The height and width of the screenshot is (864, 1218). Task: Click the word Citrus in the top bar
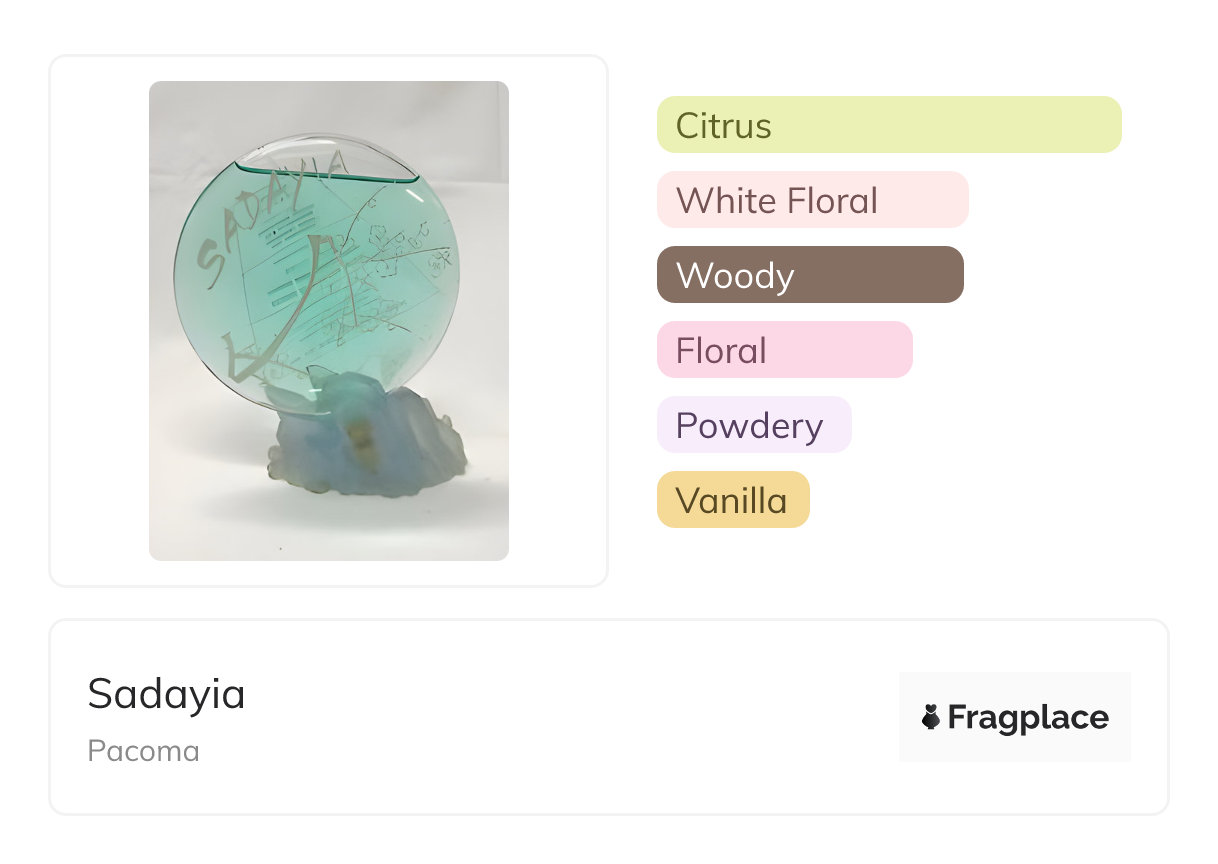(723, 126)
